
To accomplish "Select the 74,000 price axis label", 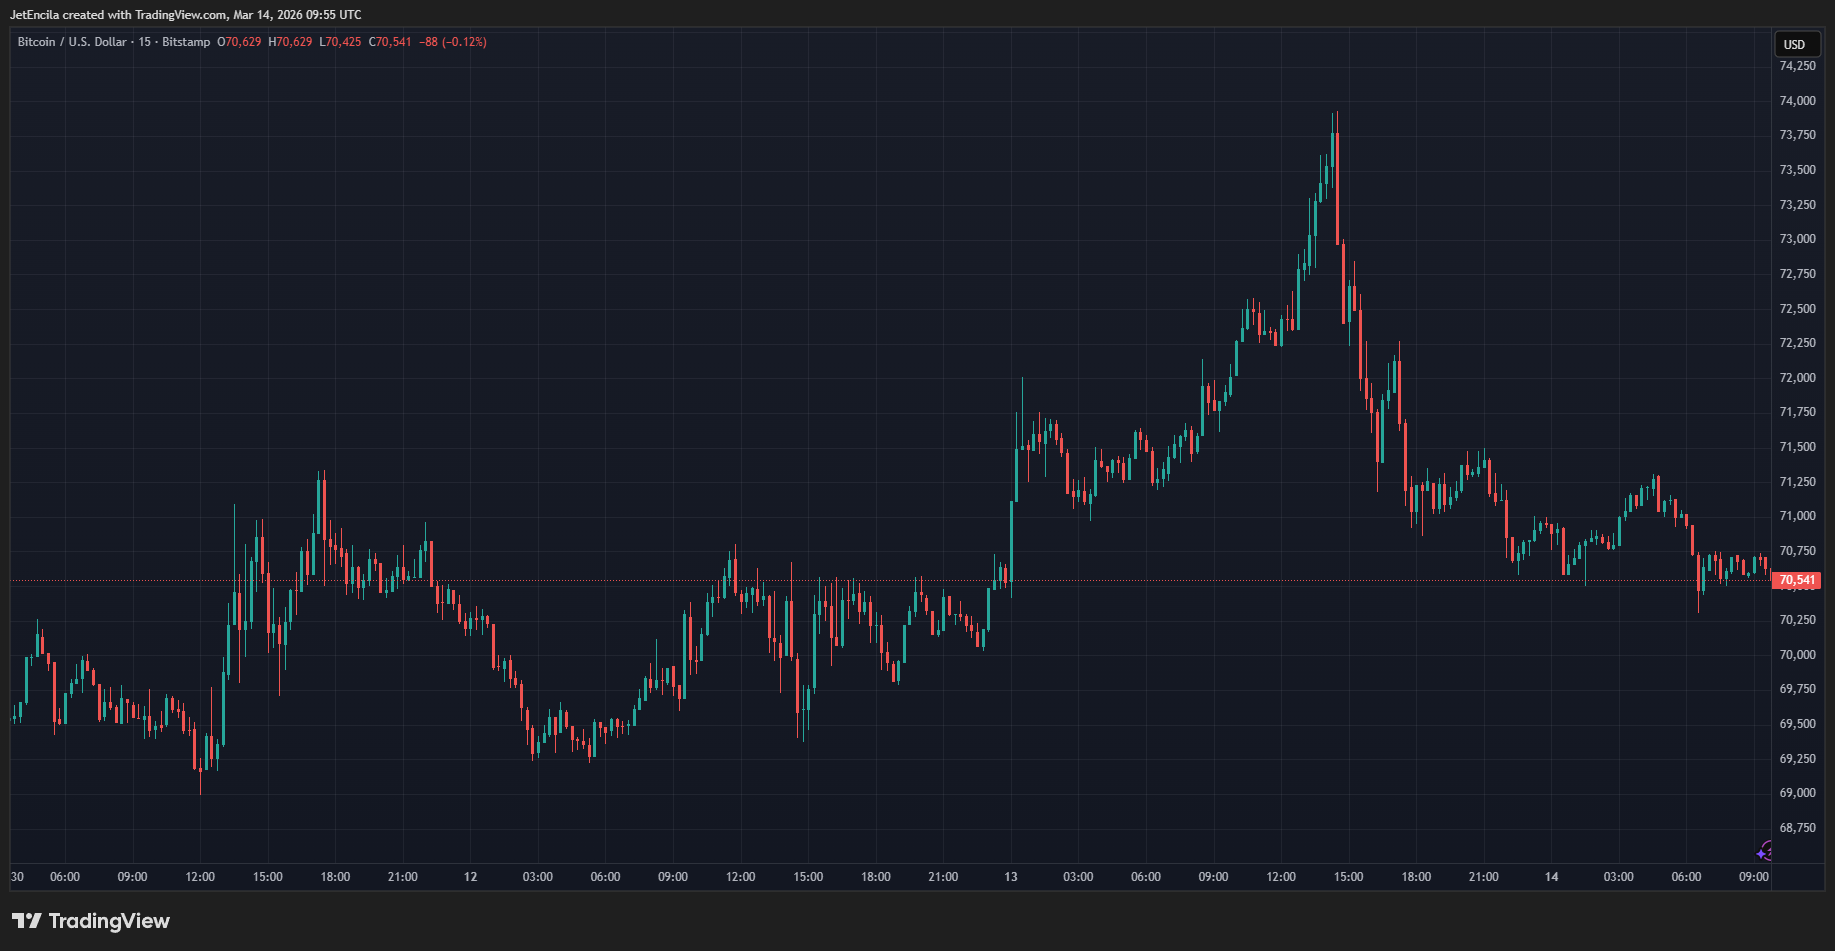I will 1797,101.
